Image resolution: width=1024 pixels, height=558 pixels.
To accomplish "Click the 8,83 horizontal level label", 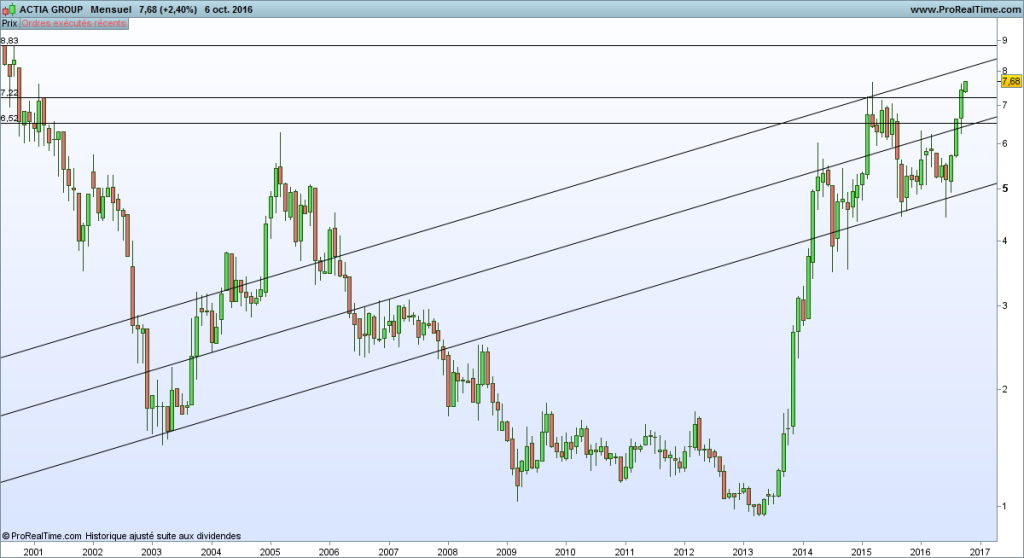I will [x=9, y=41].
